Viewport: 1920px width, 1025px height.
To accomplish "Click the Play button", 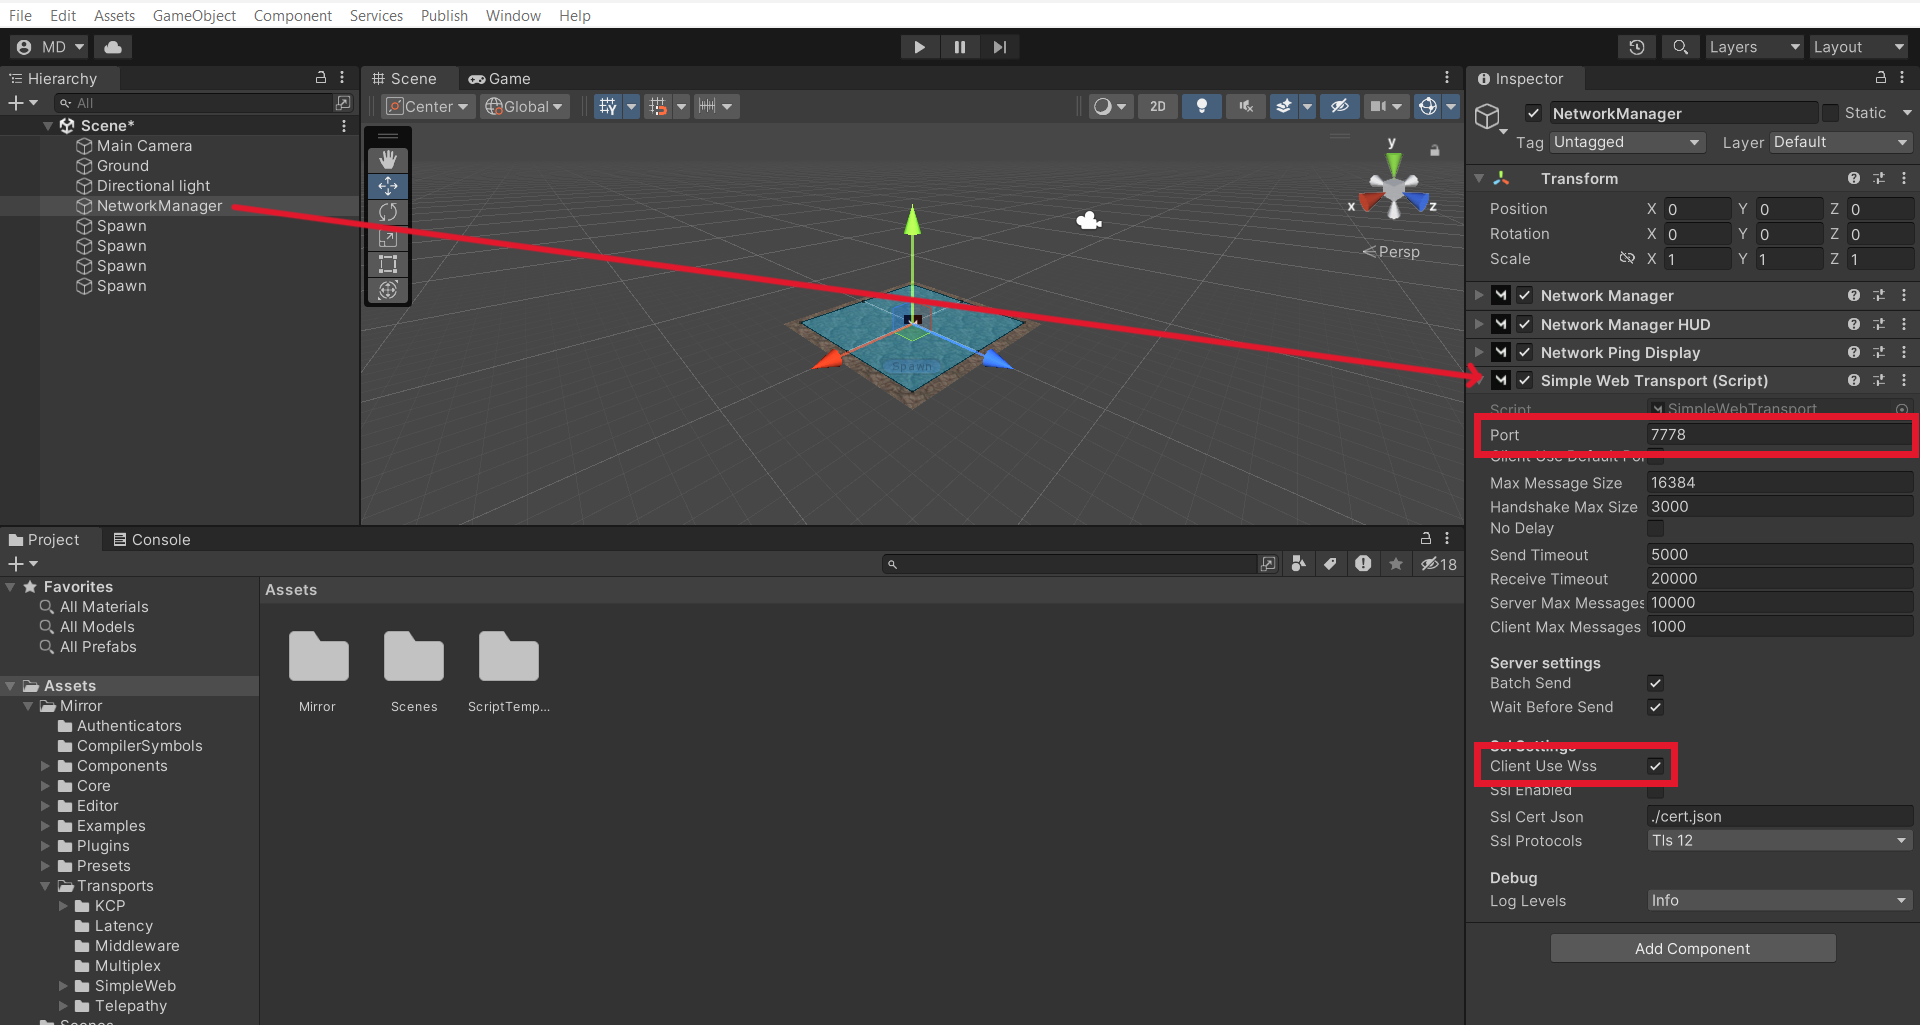I will pyautogui.click(x=919, y=47).
